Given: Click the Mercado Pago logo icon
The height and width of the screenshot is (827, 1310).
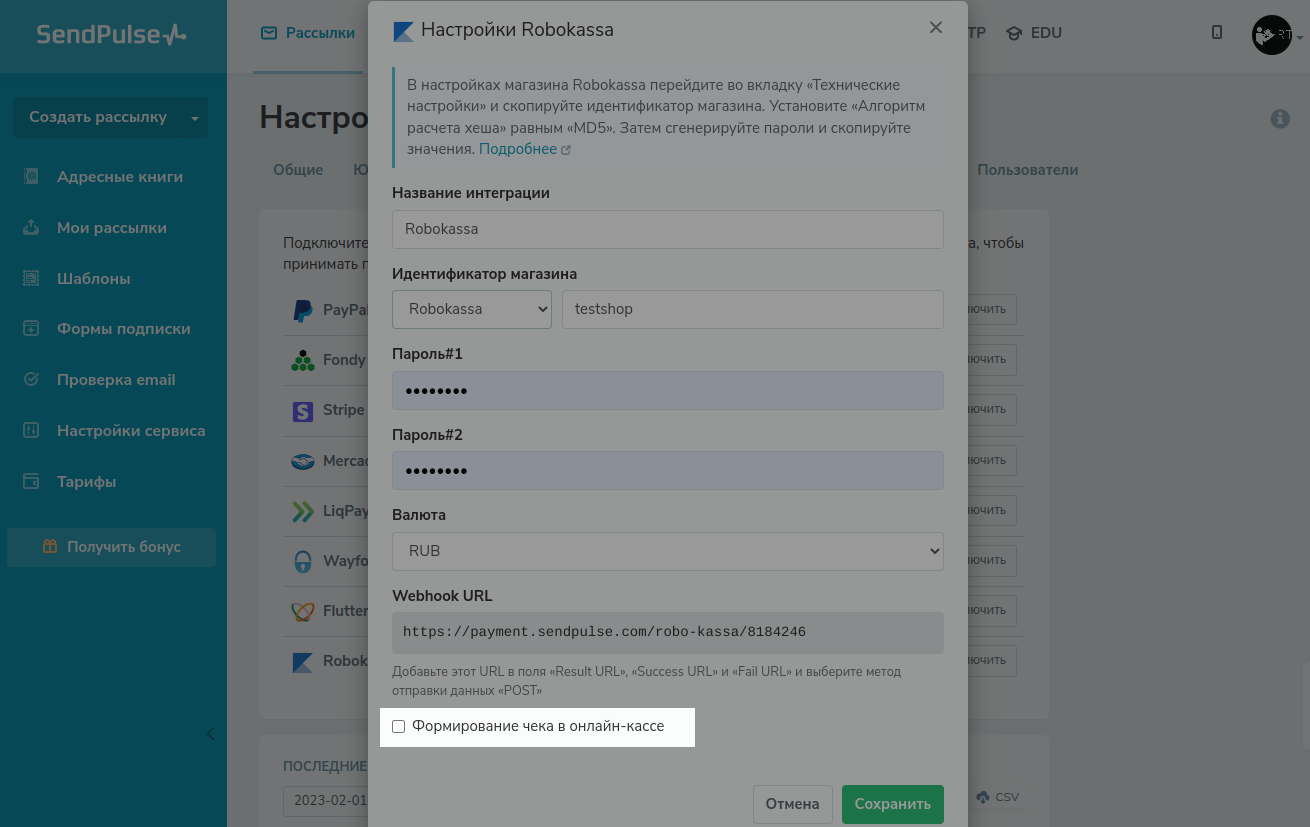Looking at the screenshot, I should click(x=302, y=461).
